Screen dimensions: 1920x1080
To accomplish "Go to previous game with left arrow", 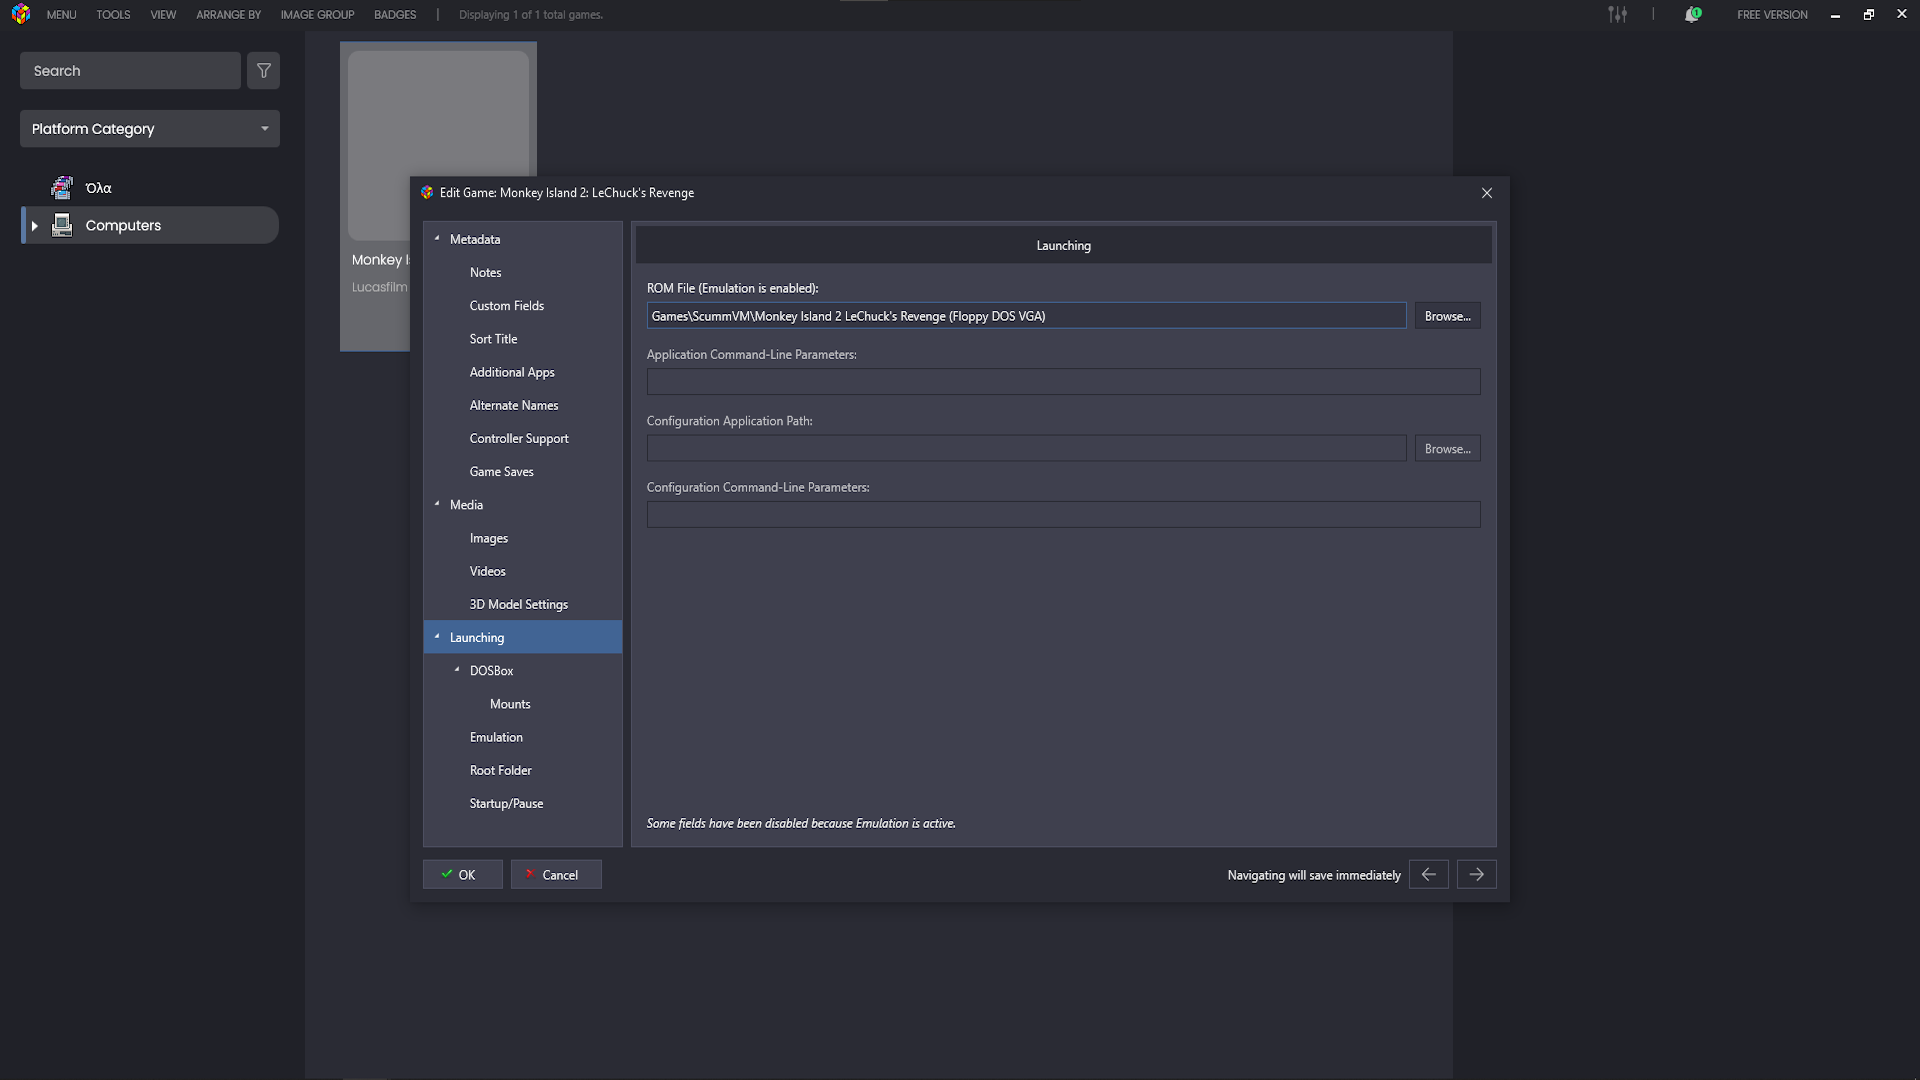I will pyautogui.click(x=1428, y=874).
